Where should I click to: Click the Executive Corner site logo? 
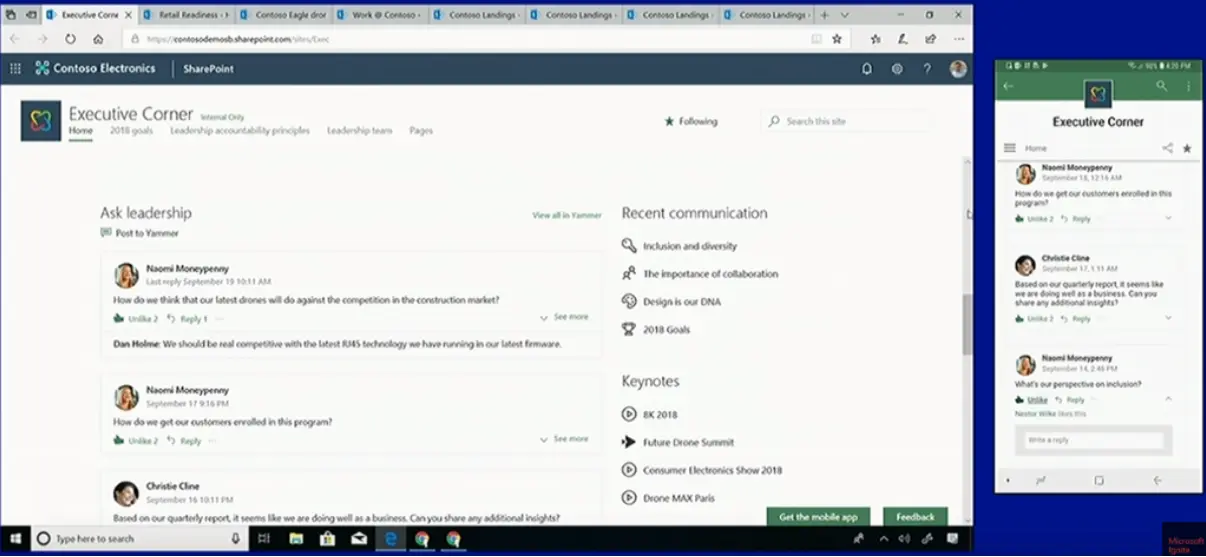(40, 121)
